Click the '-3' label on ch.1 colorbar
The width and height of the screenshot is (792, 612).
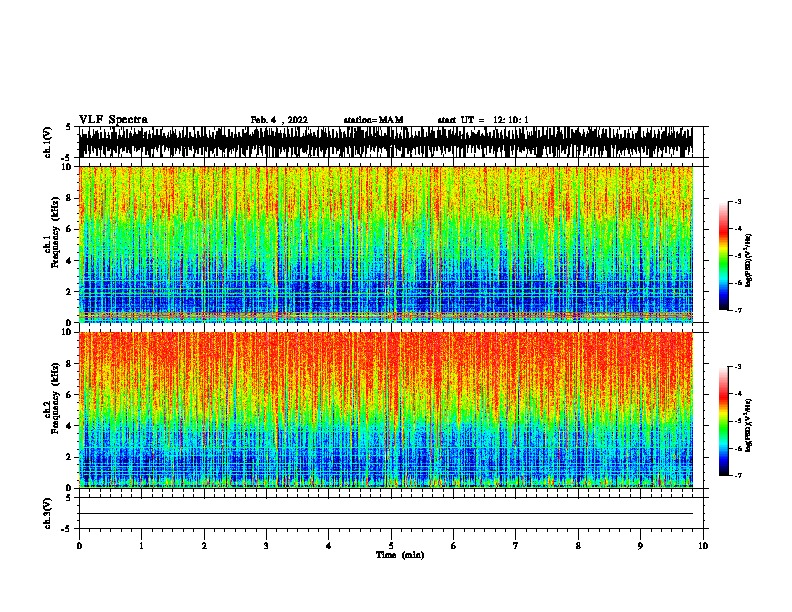(x=737, y=202)
